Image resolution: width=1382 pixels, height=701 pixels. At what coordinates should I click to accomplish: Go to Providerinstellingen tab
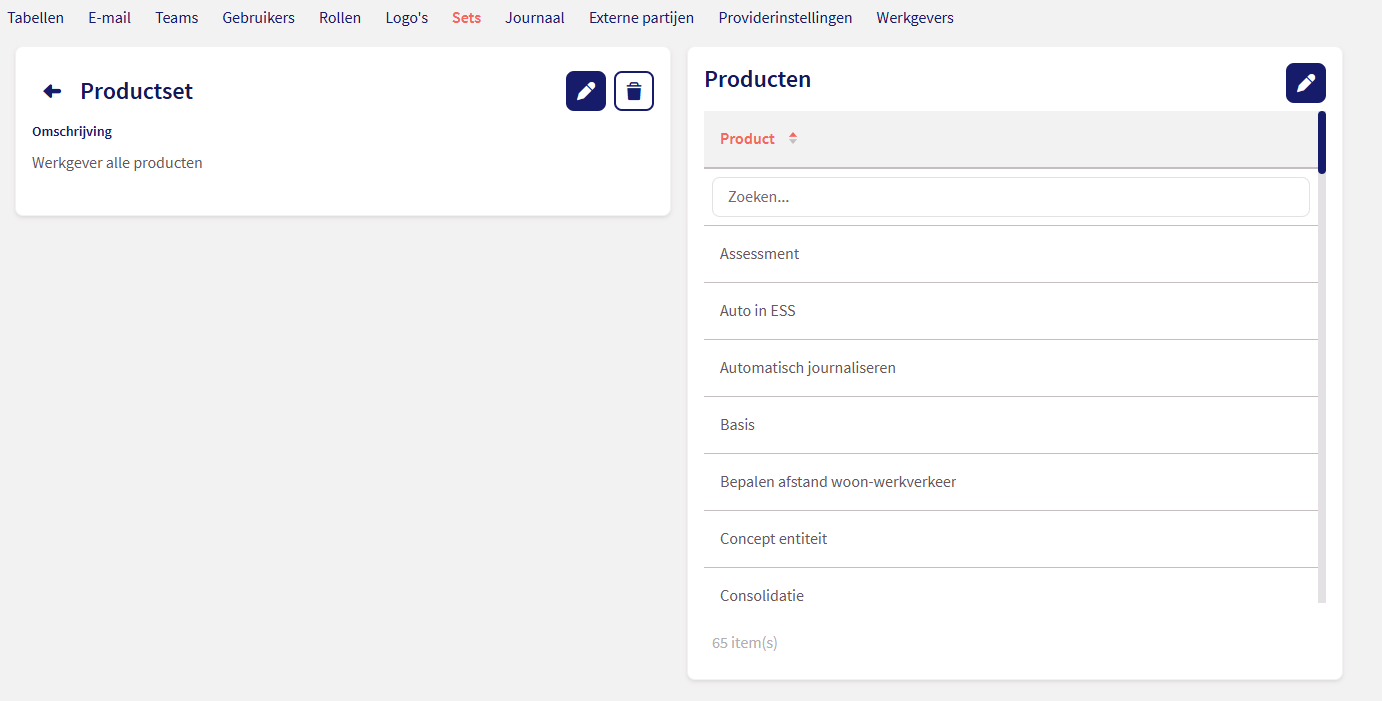click(785, 18)
